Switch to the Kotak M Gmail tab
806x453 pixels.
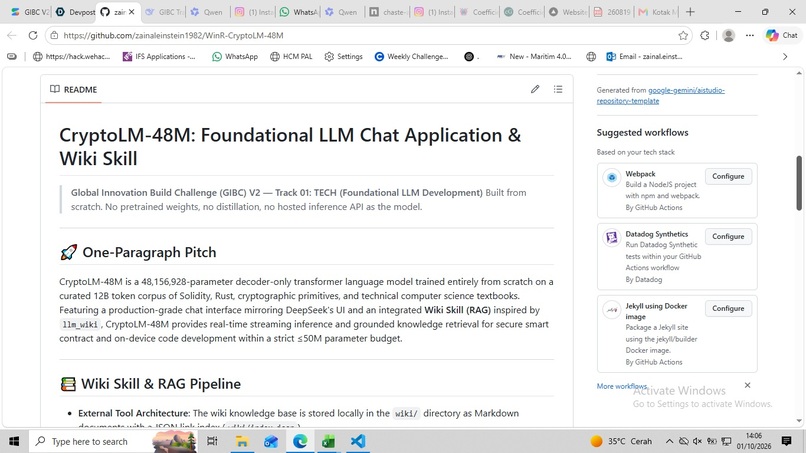657,12
